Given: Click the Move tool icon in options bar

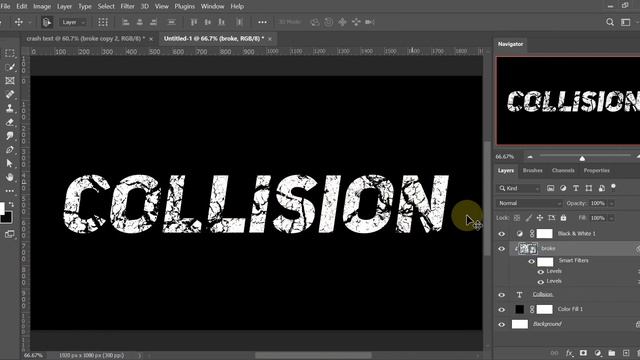Looking at the screenshot, I should pyautogui.click(x=19, y=22).
